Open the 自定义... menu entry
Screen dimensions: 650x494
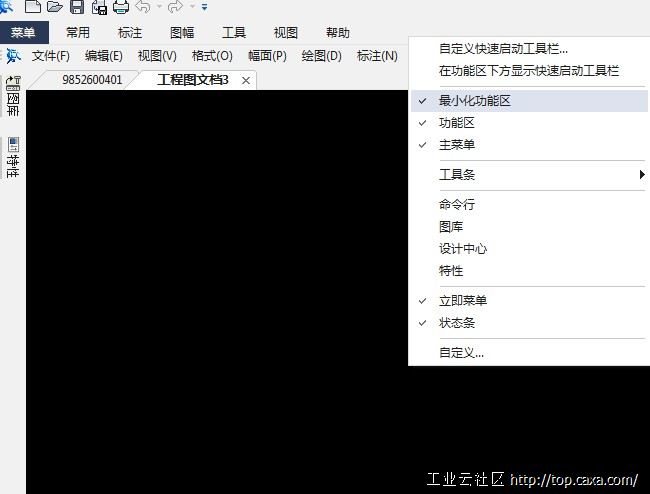pyautogui.click(x=529, y=353)
